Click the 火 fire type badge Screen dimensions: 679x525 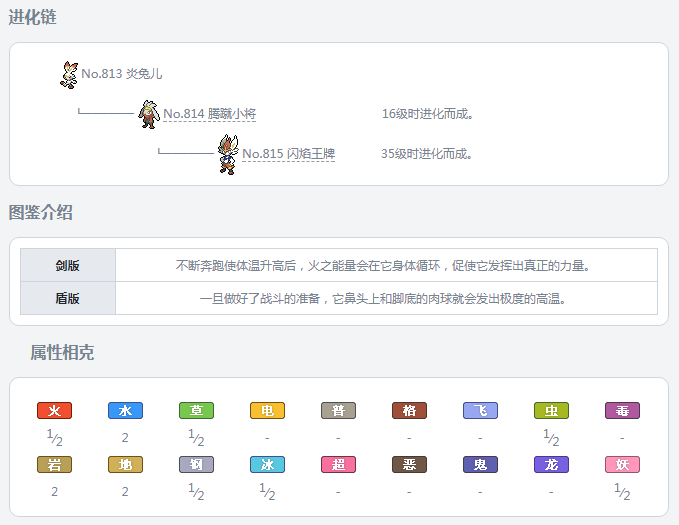coord(54,410)
